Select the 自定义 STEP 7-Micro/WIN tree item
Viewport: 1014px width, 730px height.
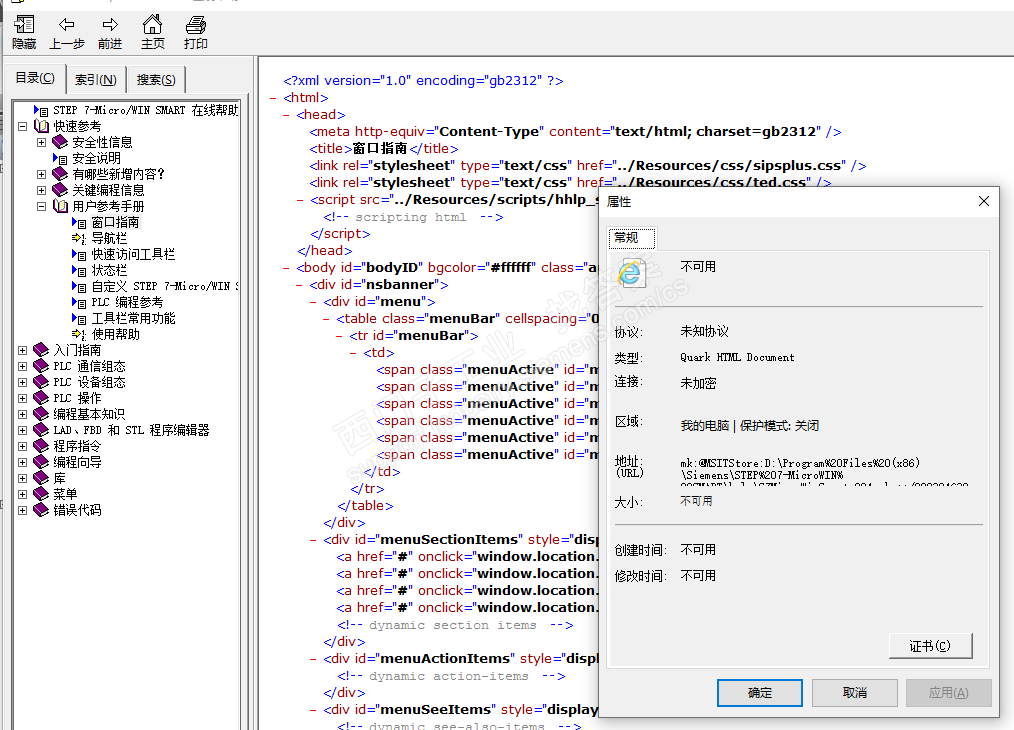click(x=165, y=286)
